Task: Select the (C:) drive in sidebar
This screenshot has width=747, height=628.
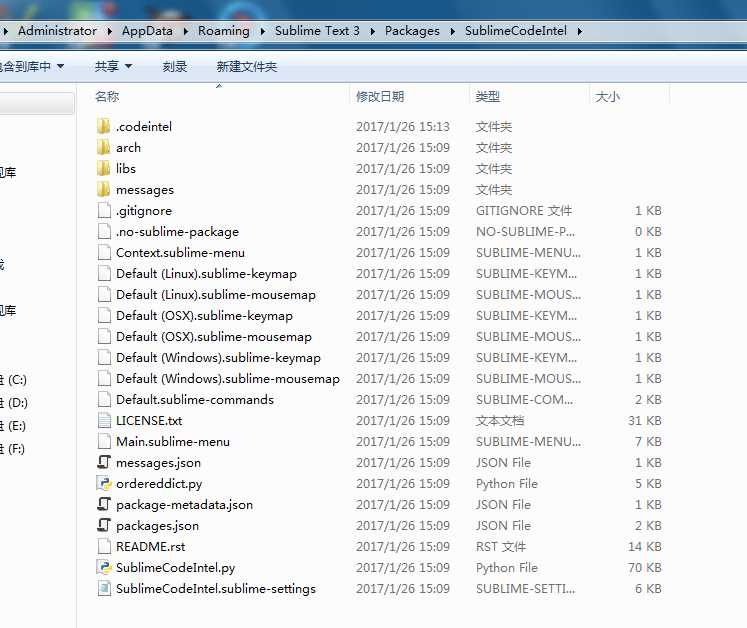Action: [13, 380]
